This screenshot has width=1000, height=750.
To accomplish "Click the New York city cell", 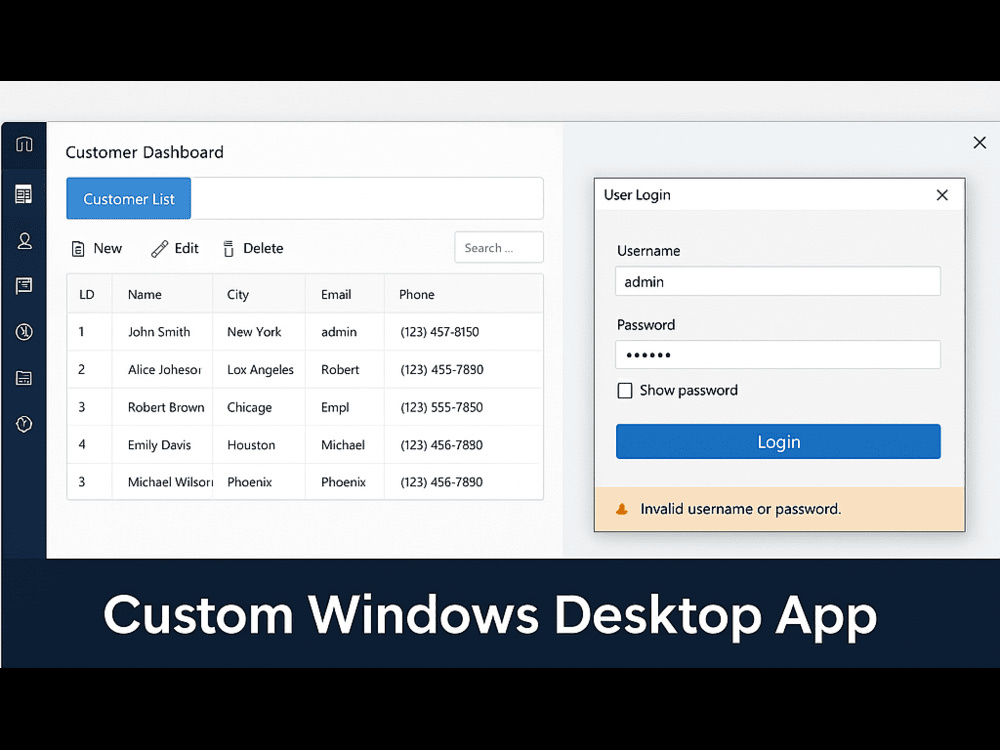I will tap(254, 332).
